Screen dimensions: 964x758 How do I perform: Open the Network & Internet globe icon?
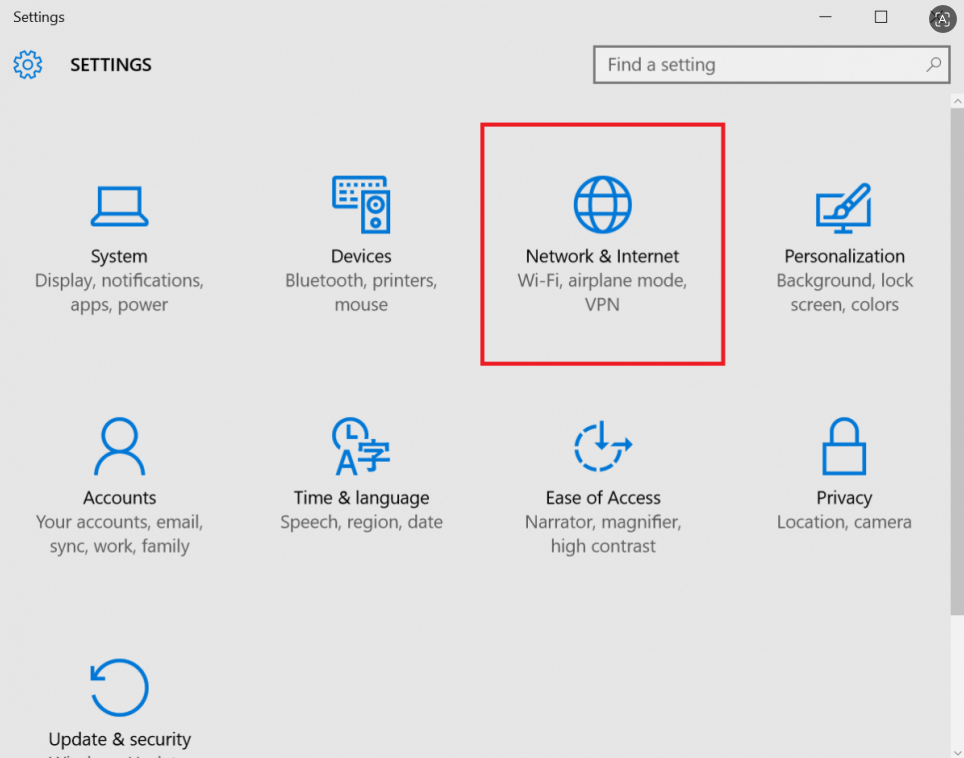(602, 204)
